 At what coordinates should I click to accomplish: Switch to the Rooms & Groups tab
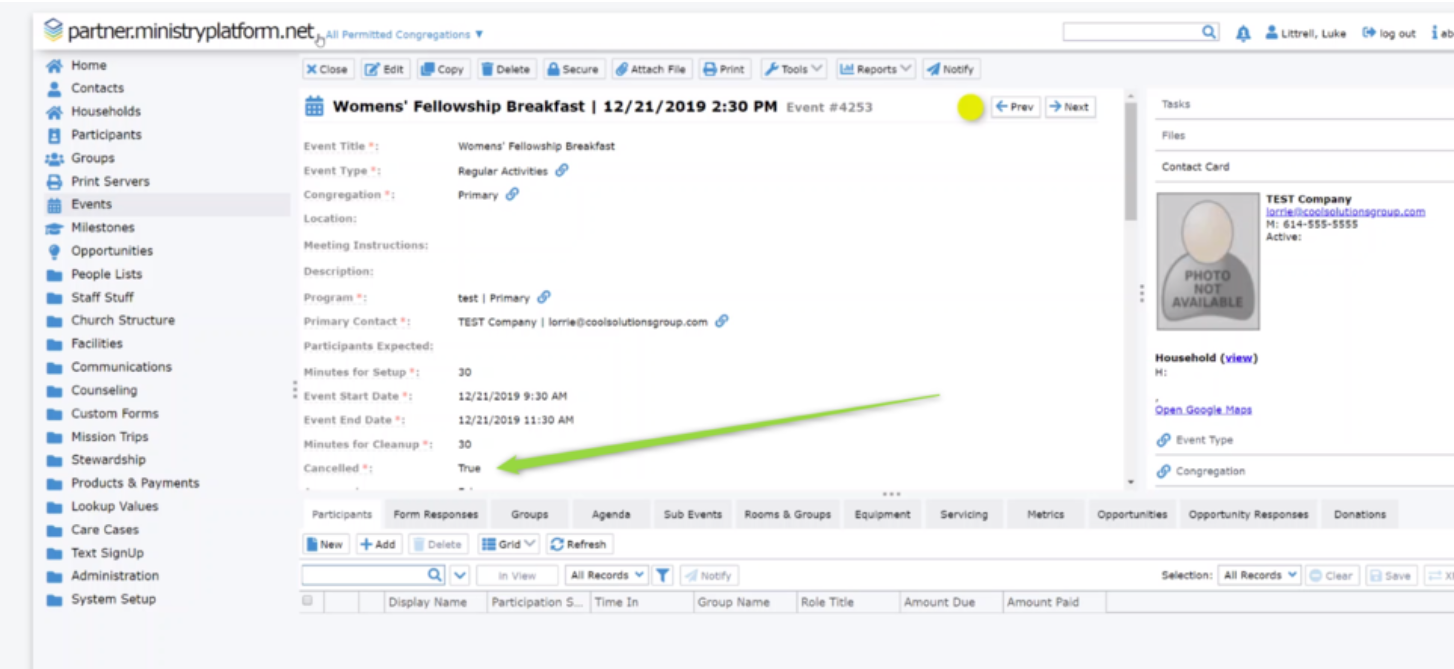pos(787,515)
